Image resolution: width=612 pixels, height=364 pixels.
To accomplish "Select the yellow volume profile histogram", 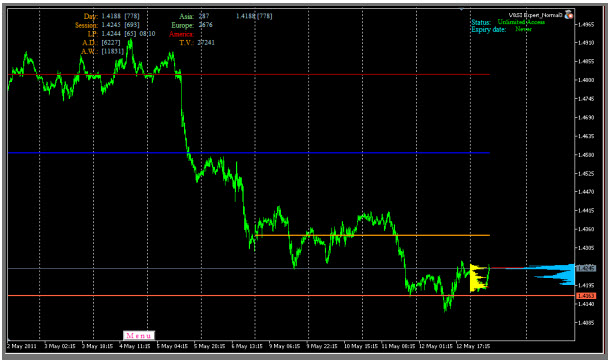I will (479, 278).
